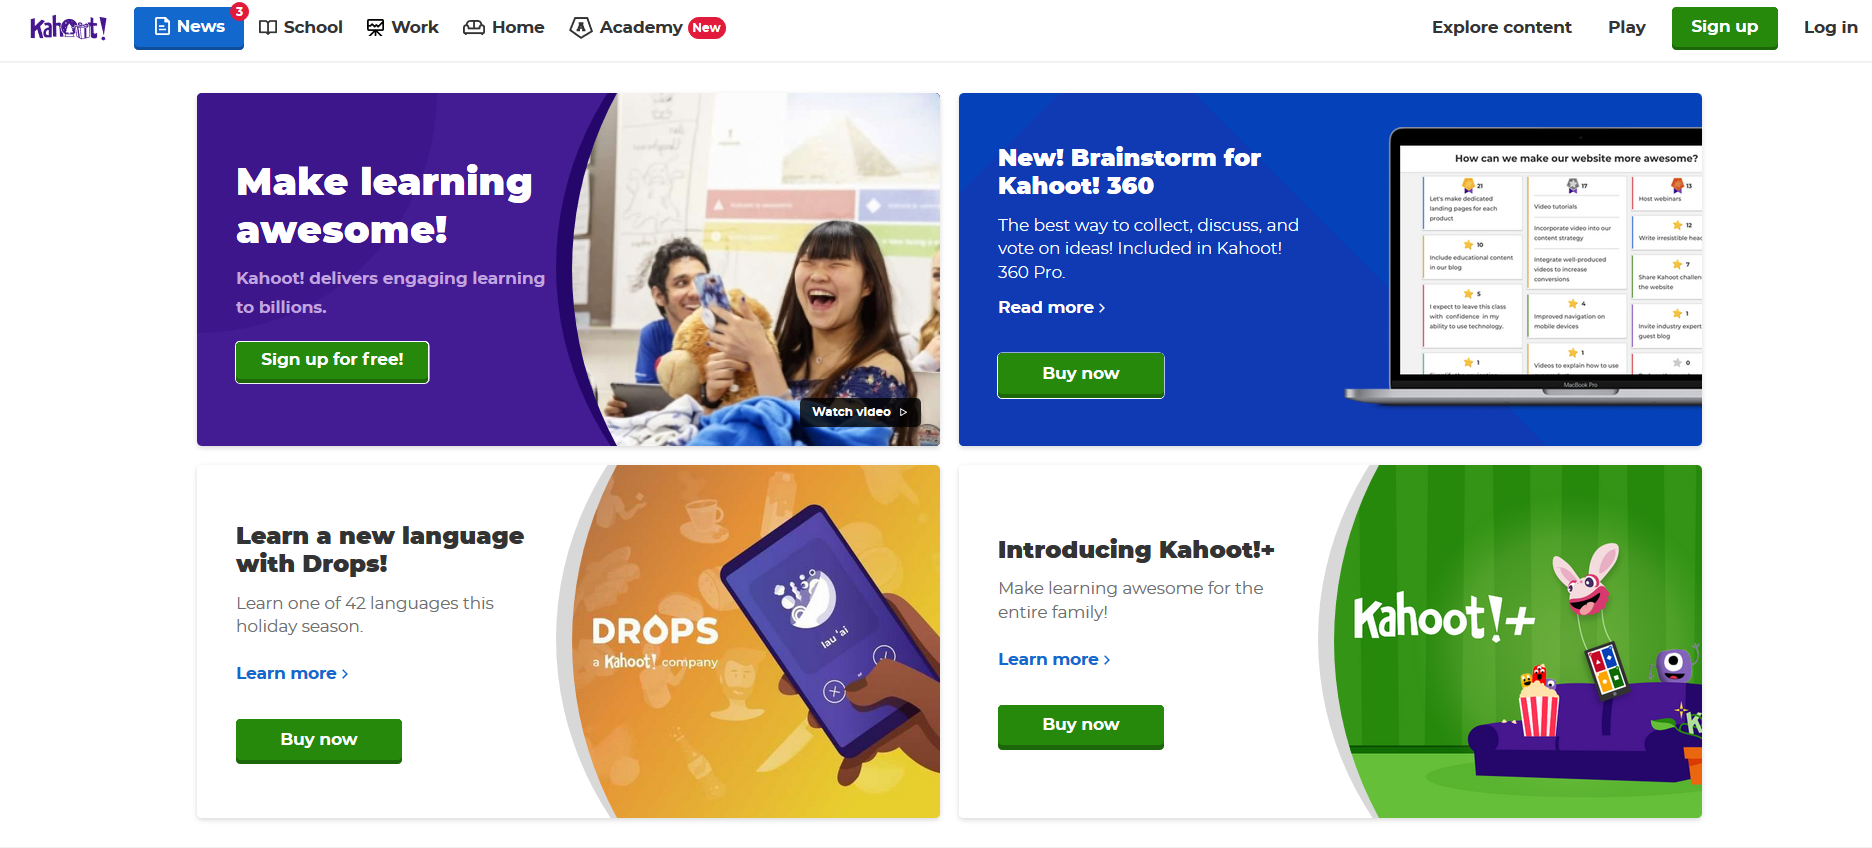1872x848 pixels.
Task: Click Log in
Action: coord(1830,27)
